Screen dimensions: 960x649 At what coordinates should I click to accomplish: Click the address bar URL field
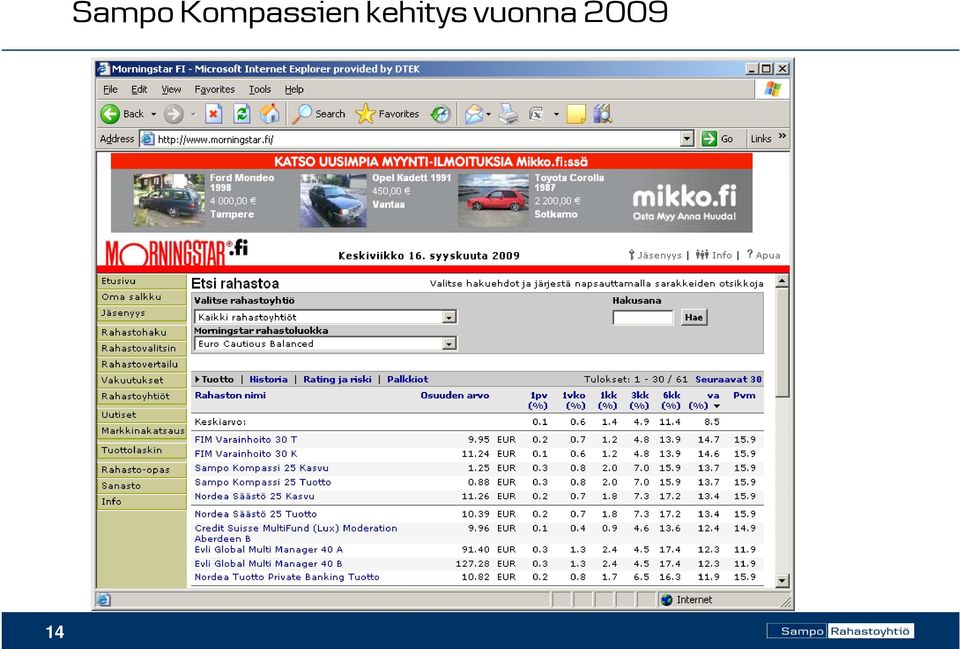click(416, 140)
